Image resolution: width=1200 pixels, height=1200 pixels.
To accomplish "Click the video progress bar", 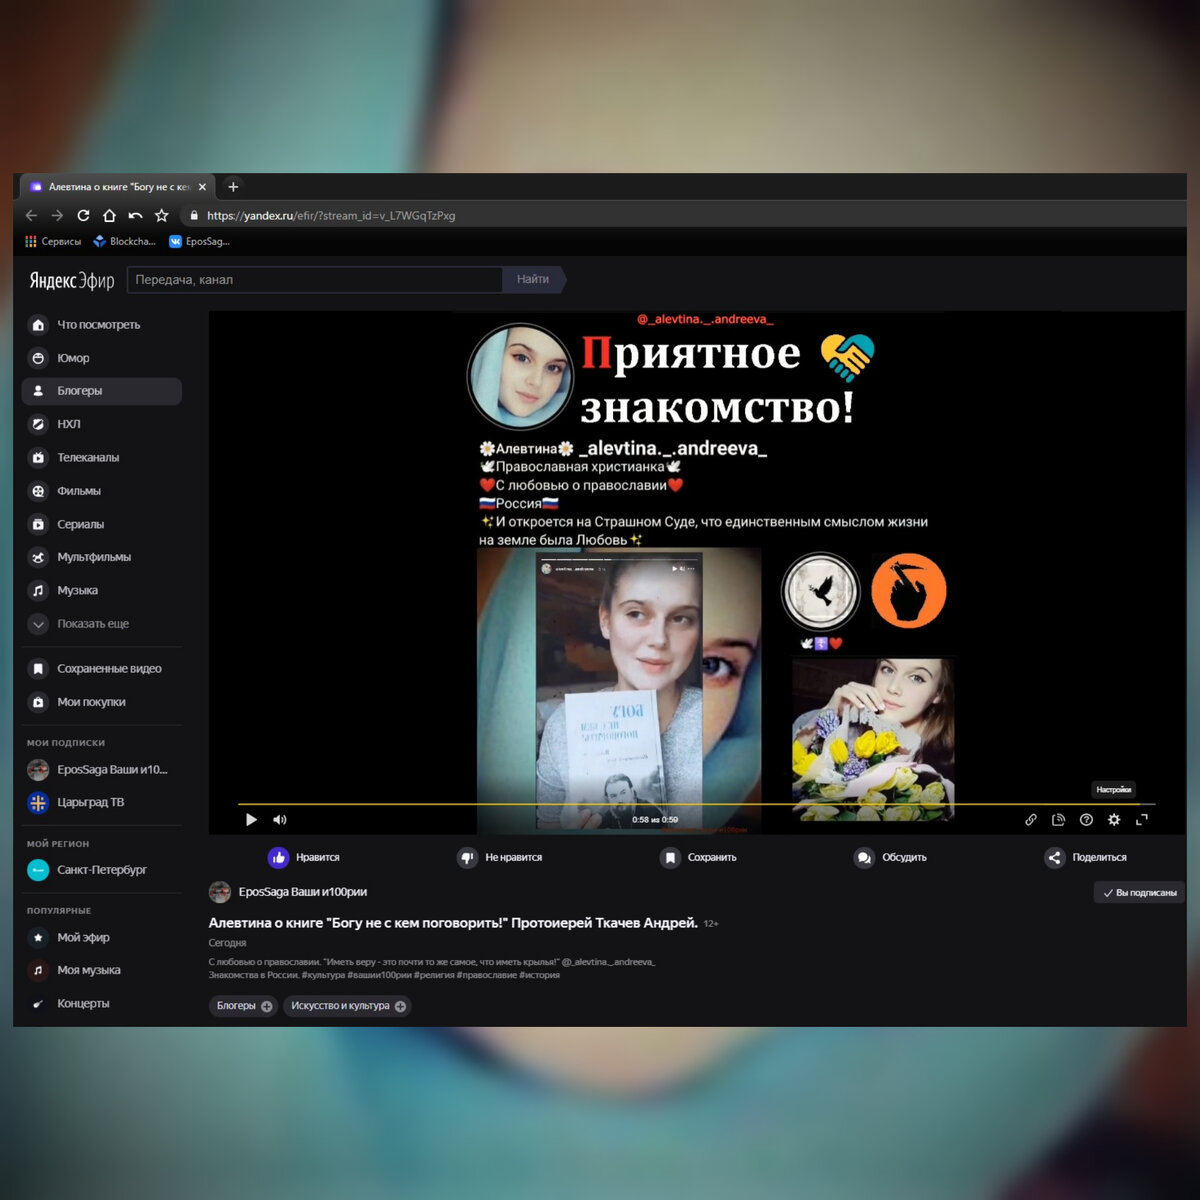I will coord(696,804).
